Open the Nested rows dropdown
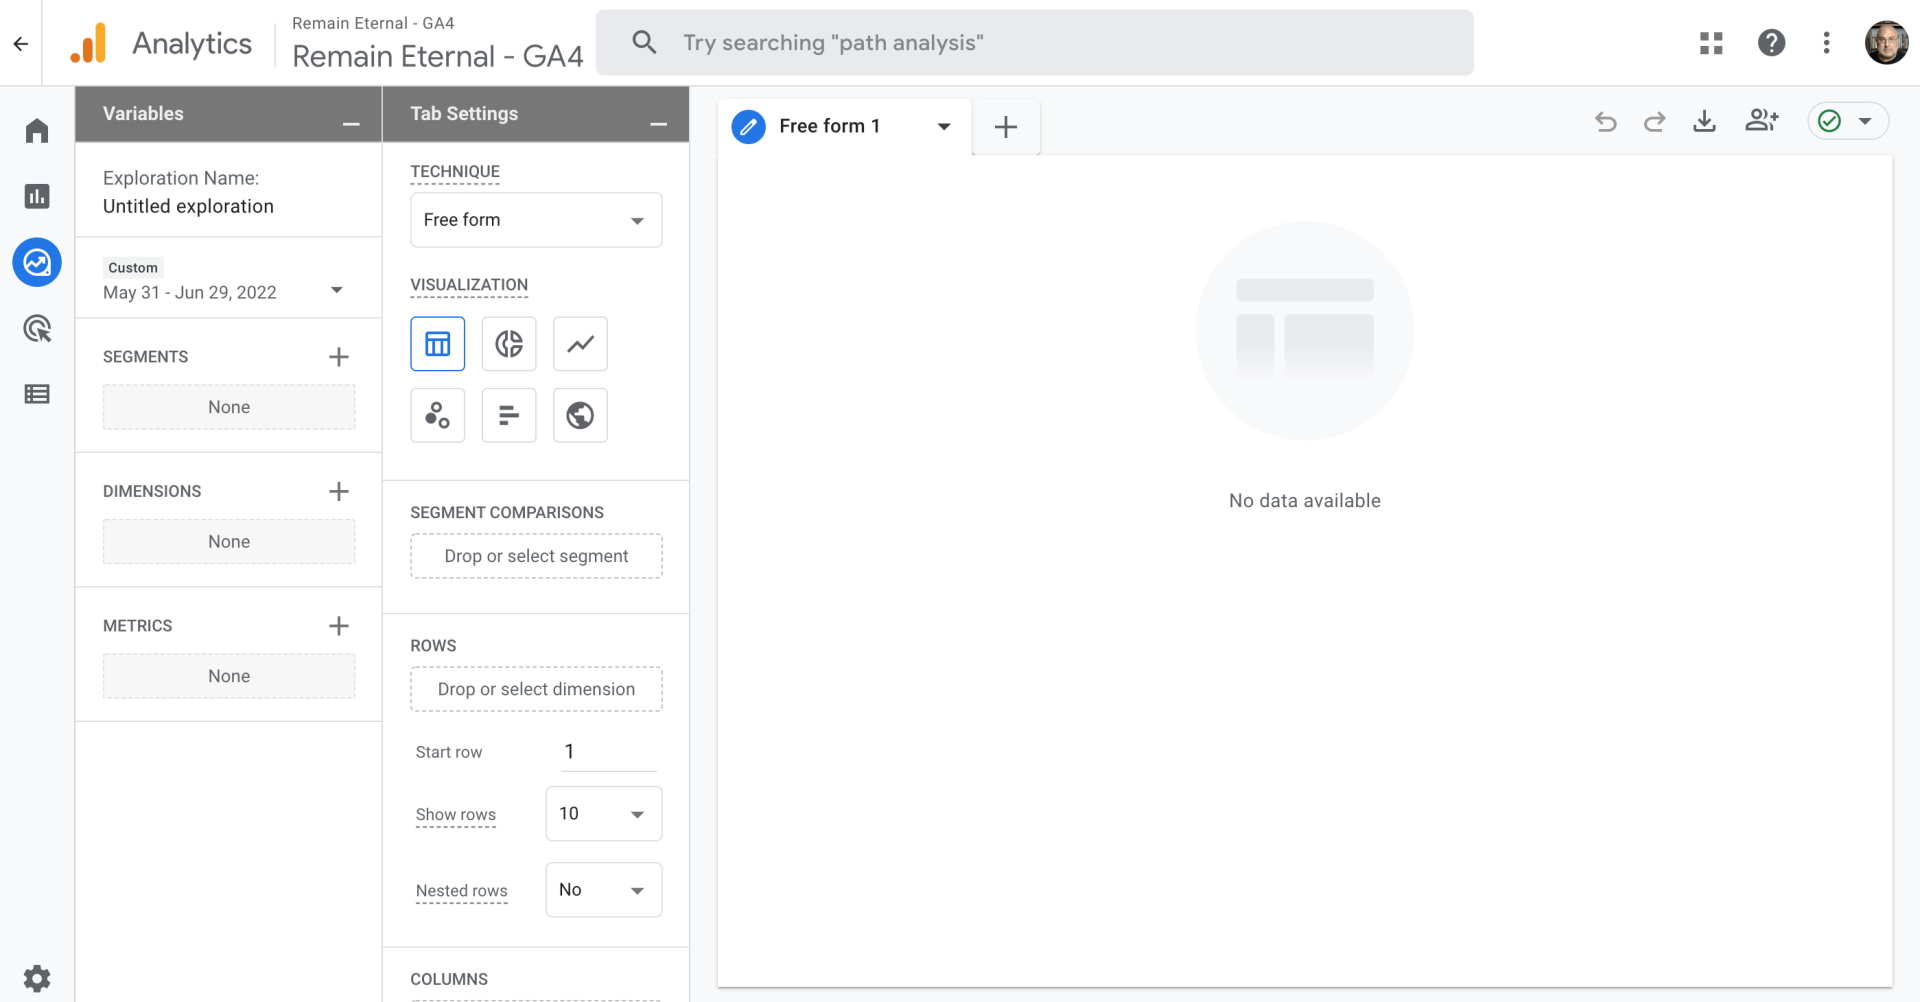The height and width of the screenshot is (1002, 1920). pyautogui.click(x=604, y=890)
